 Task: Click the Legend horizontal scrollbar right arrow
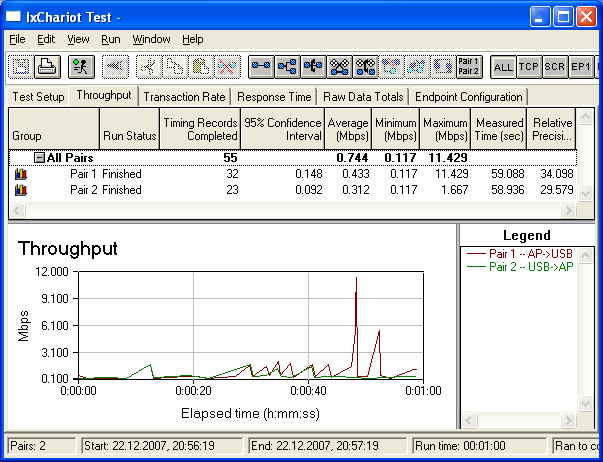[568, 420]
